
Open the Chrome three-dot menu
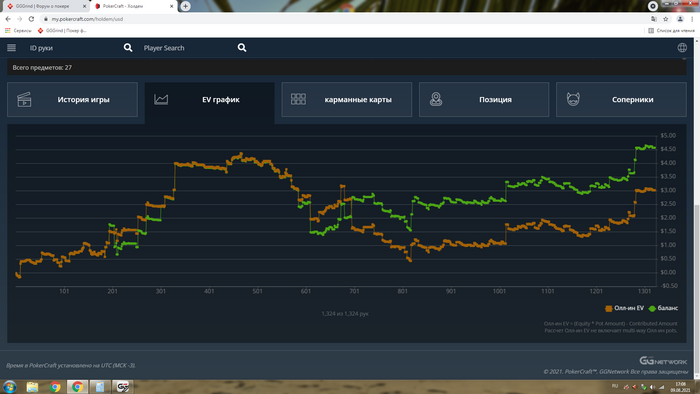coord(692,19)
